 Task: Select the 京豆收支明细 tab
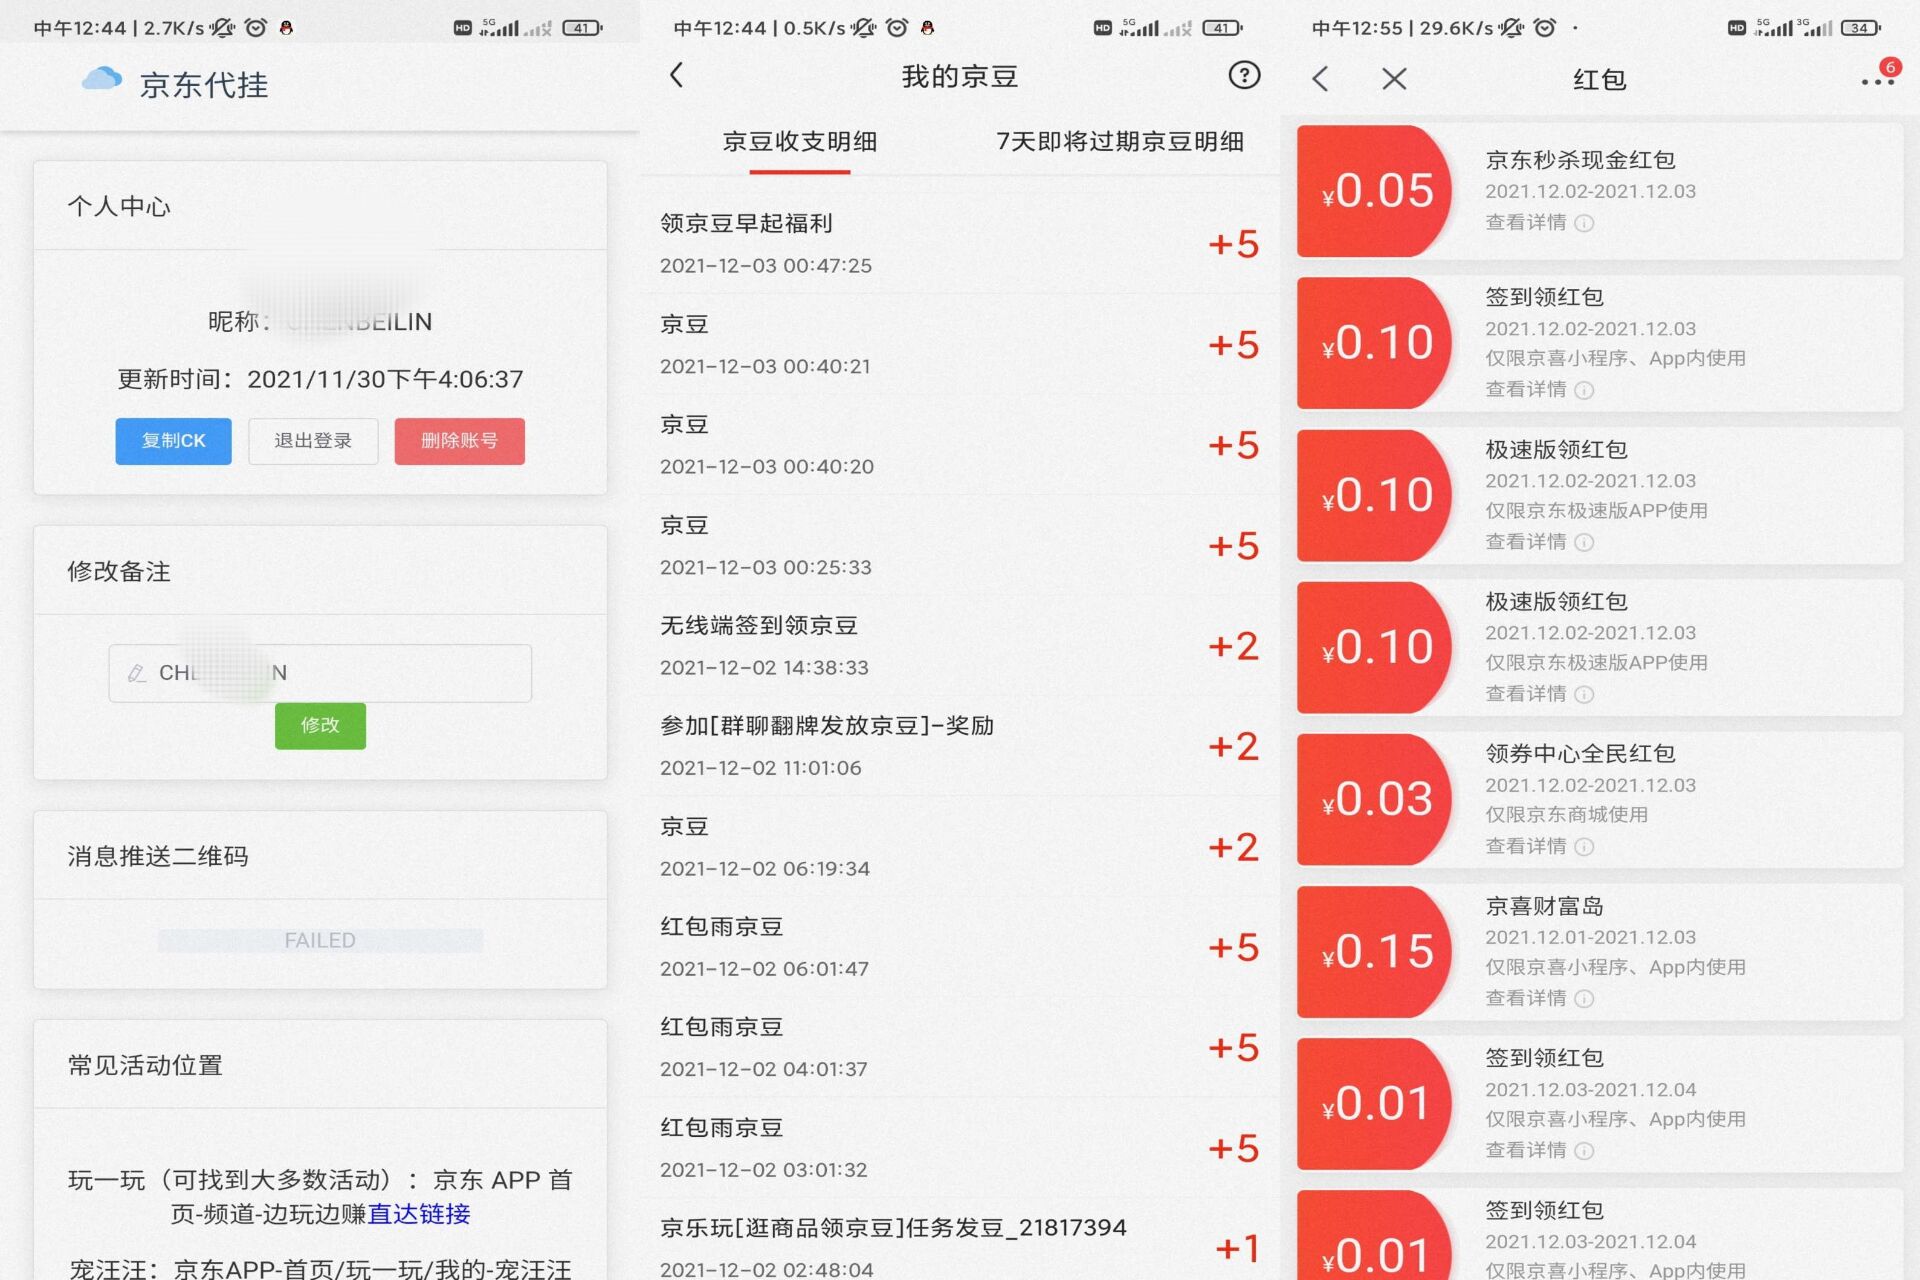pos(799,142)
